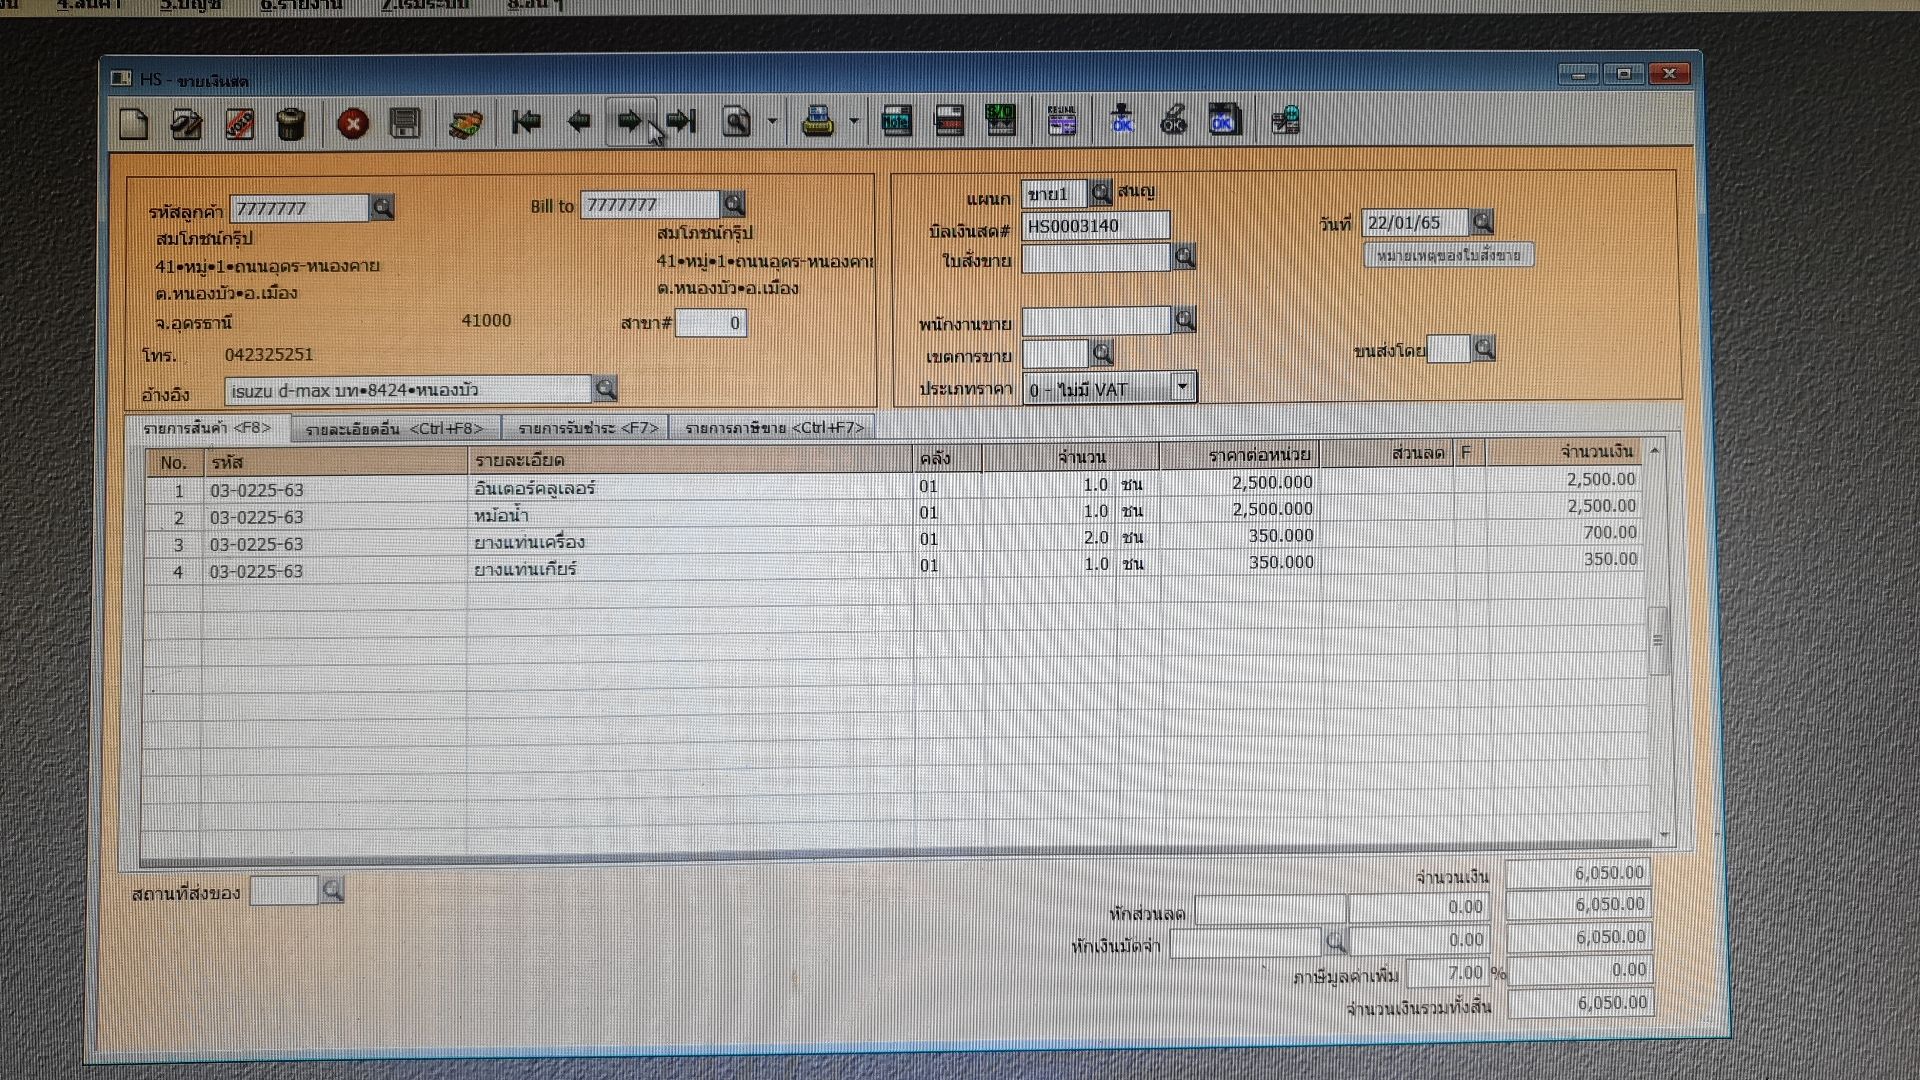Click the printer icon
The image size is (1920, 1080).
tap(818, 122)
